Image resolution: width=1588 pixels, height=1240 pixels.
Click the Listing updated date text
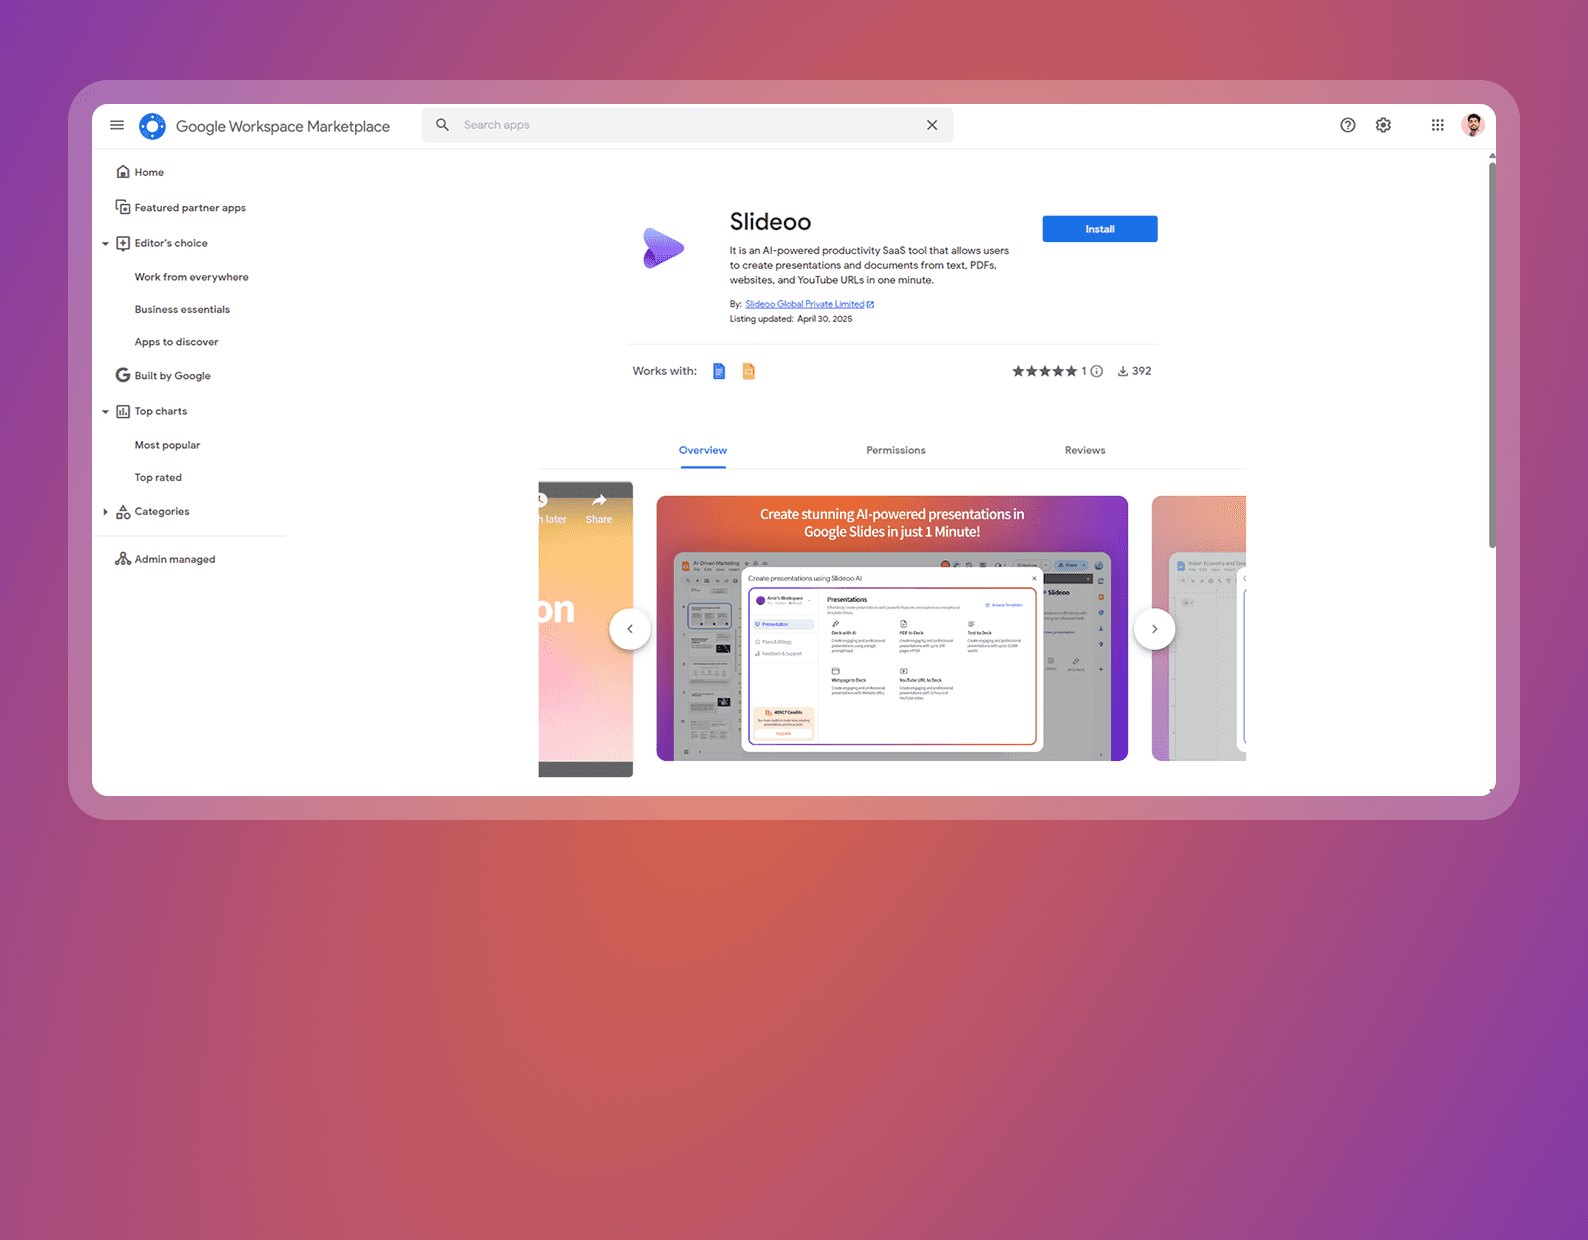pyautogui.click(x=791, y=319)
